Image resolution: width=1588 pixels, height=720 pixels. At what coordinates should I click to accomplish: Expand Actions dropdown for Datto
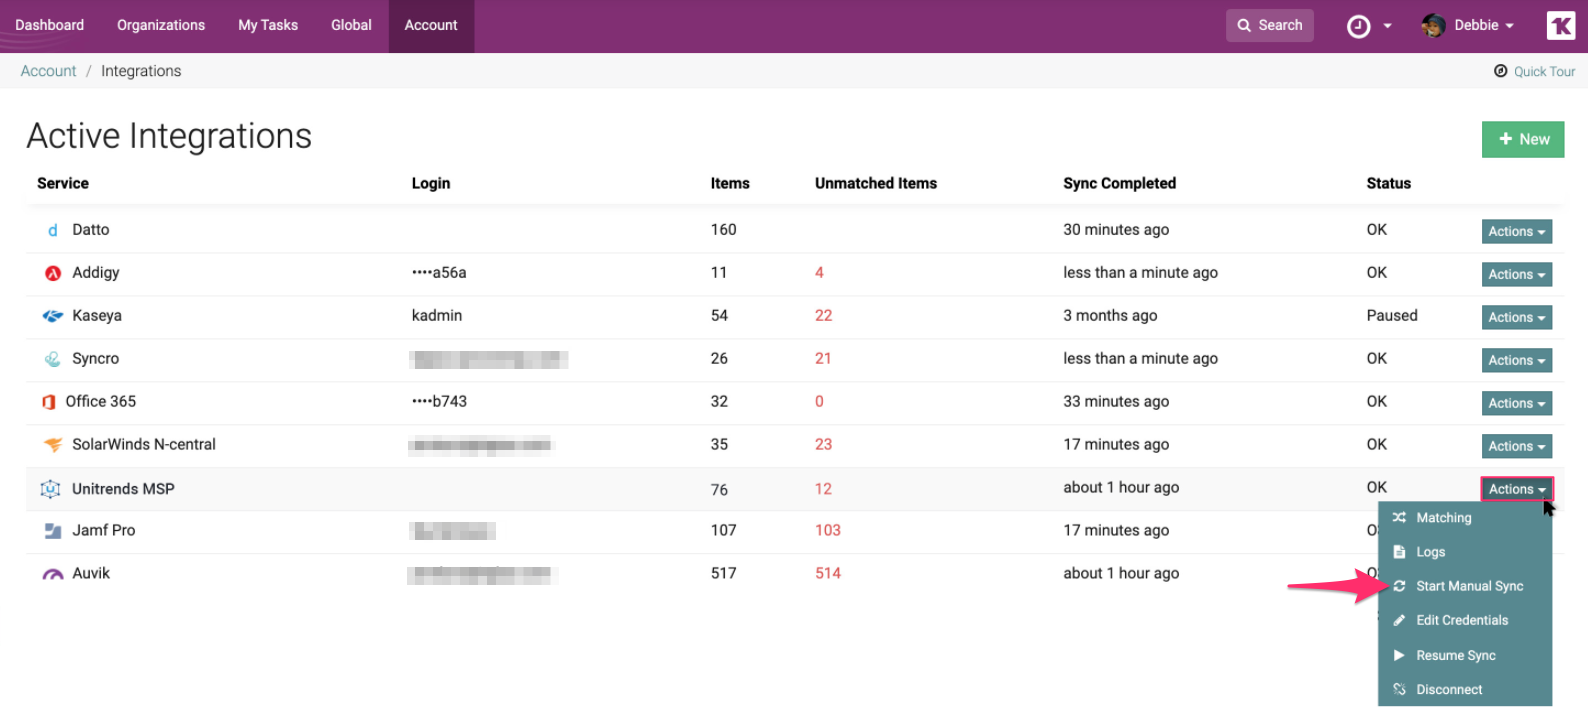pos(1516,231)
